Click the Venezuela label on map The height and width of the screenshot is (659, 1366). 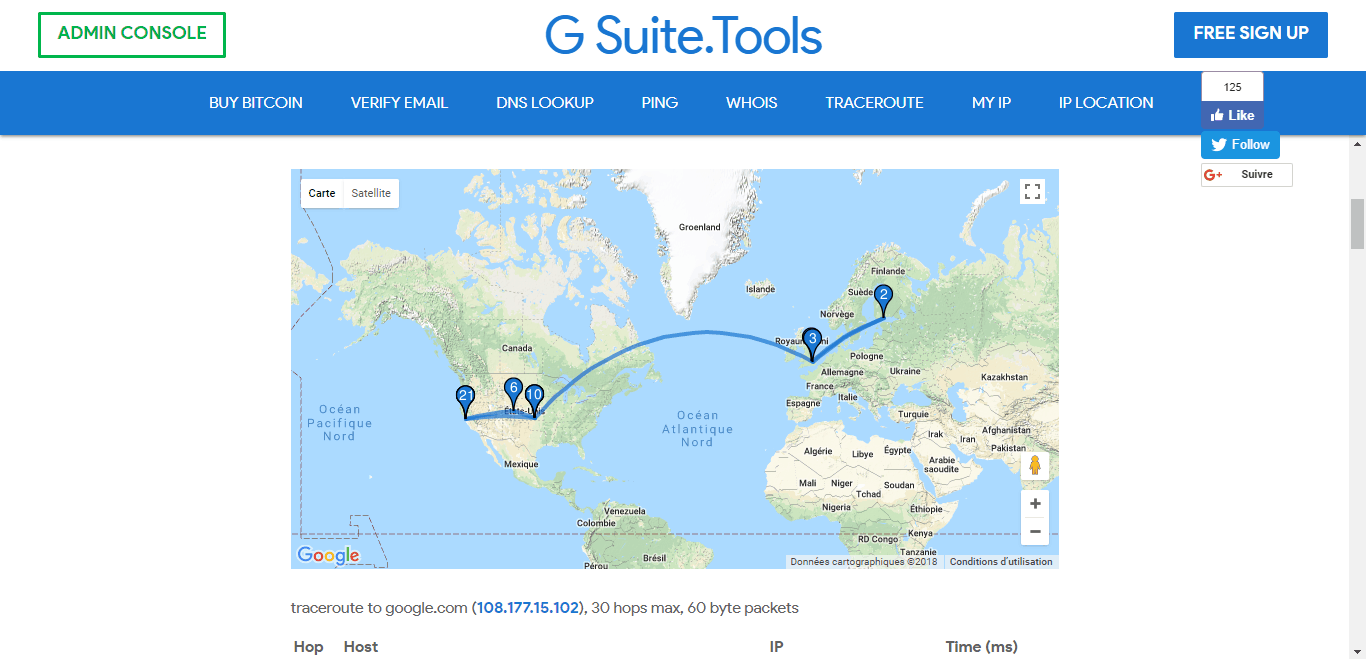click(x=625, y=511)
